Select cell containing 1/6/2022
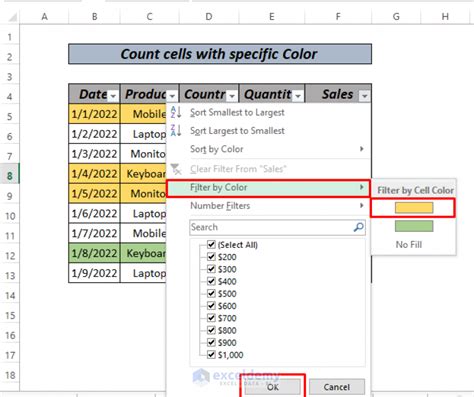 tap(94, 213)
